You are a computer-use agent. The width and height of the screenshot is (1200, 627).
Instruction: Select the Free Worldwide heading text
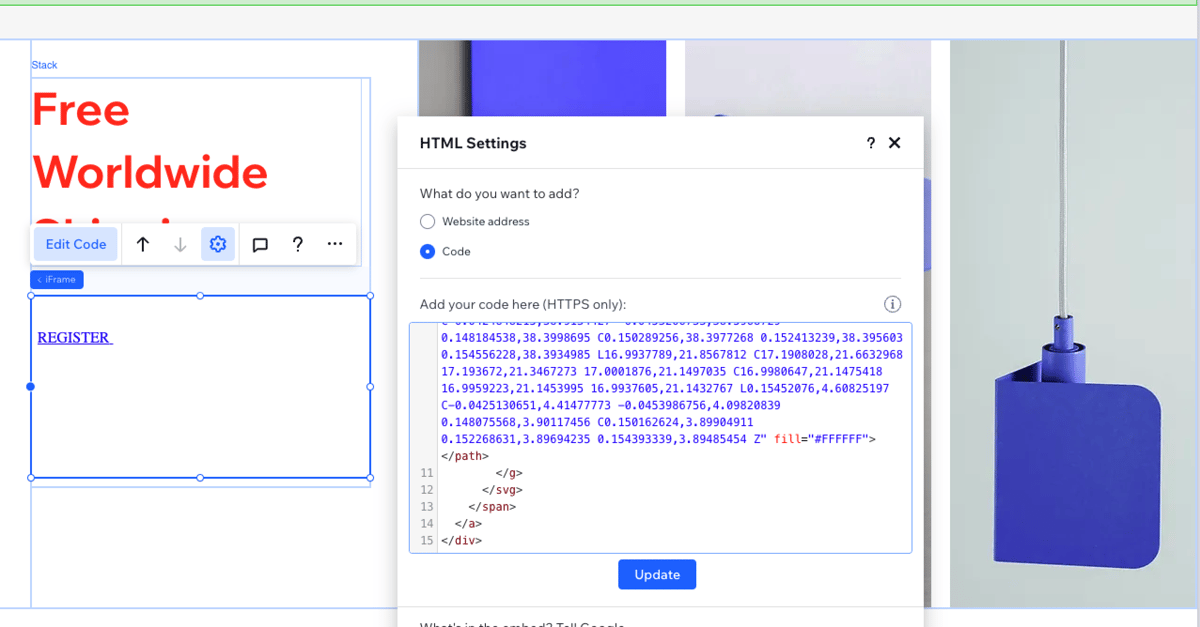point(150,141)
